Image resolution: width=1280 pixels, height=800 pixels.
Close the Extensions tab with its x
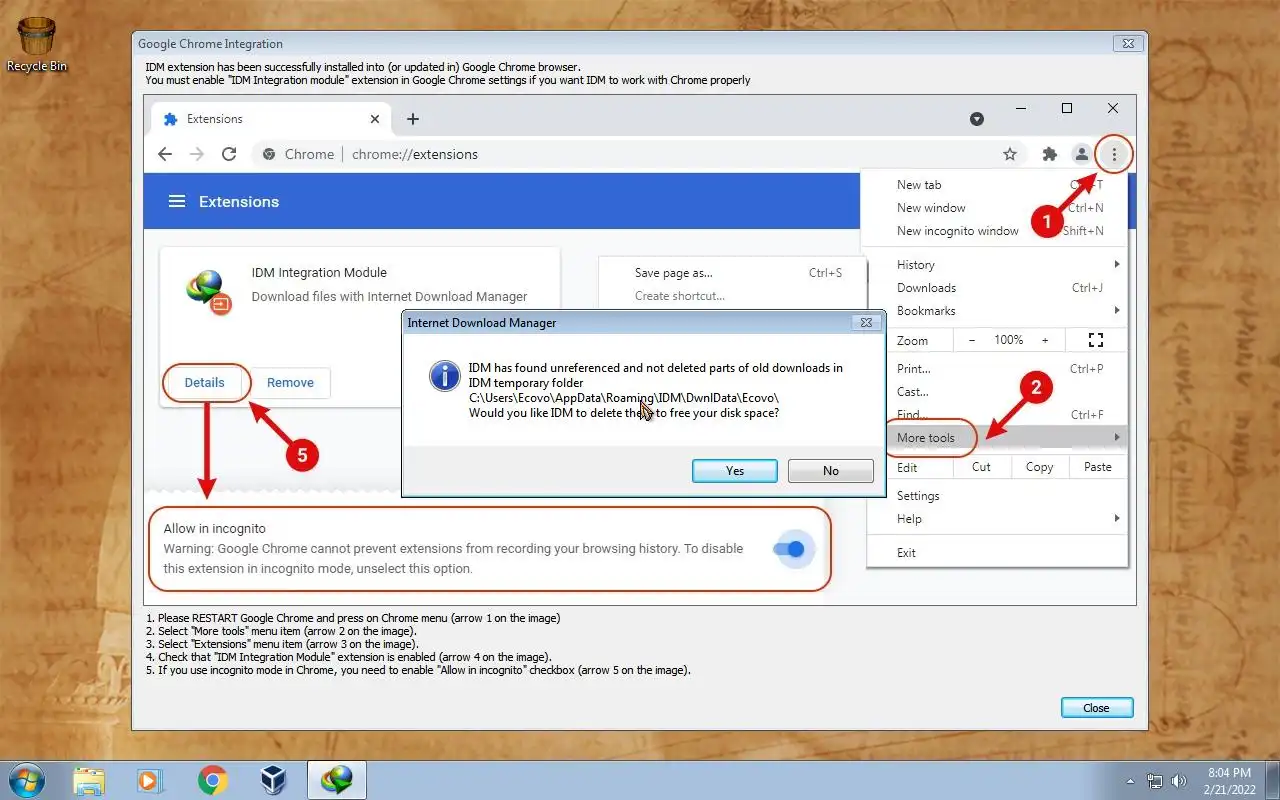(x=375, y=119)
